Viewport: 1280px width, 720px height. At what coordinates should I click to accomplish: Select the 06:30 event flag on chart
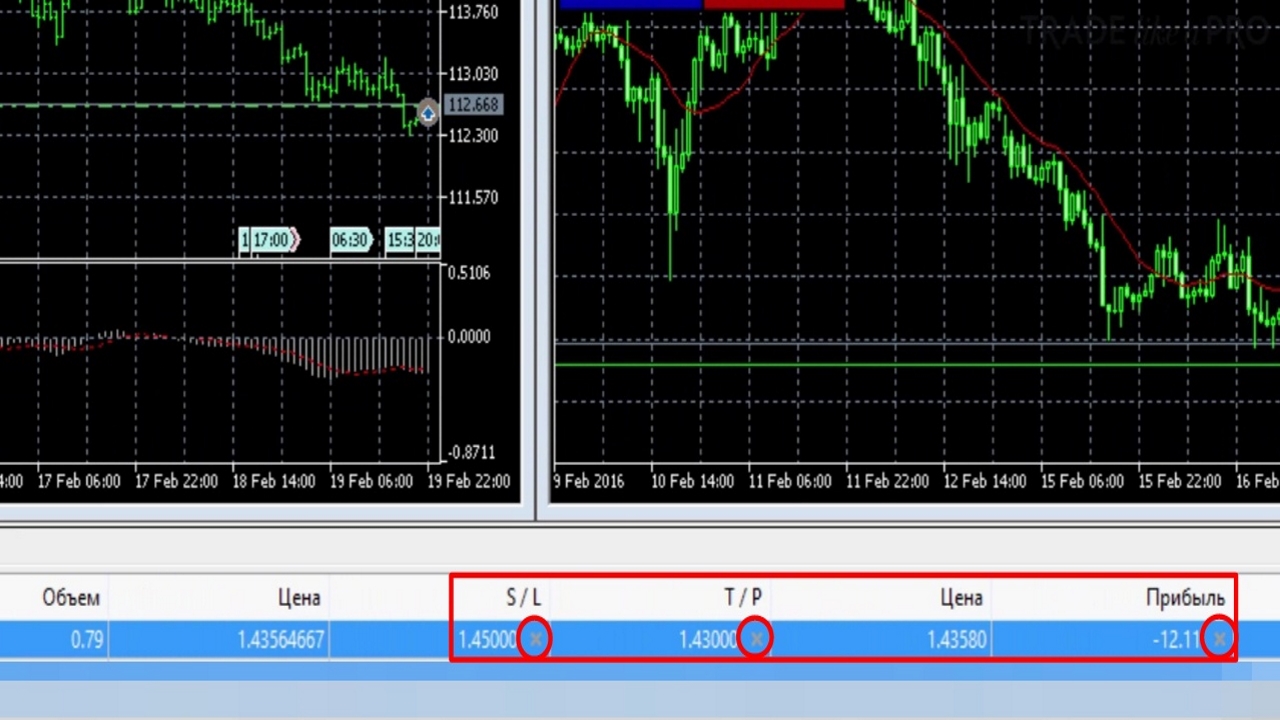coord(351,240)
